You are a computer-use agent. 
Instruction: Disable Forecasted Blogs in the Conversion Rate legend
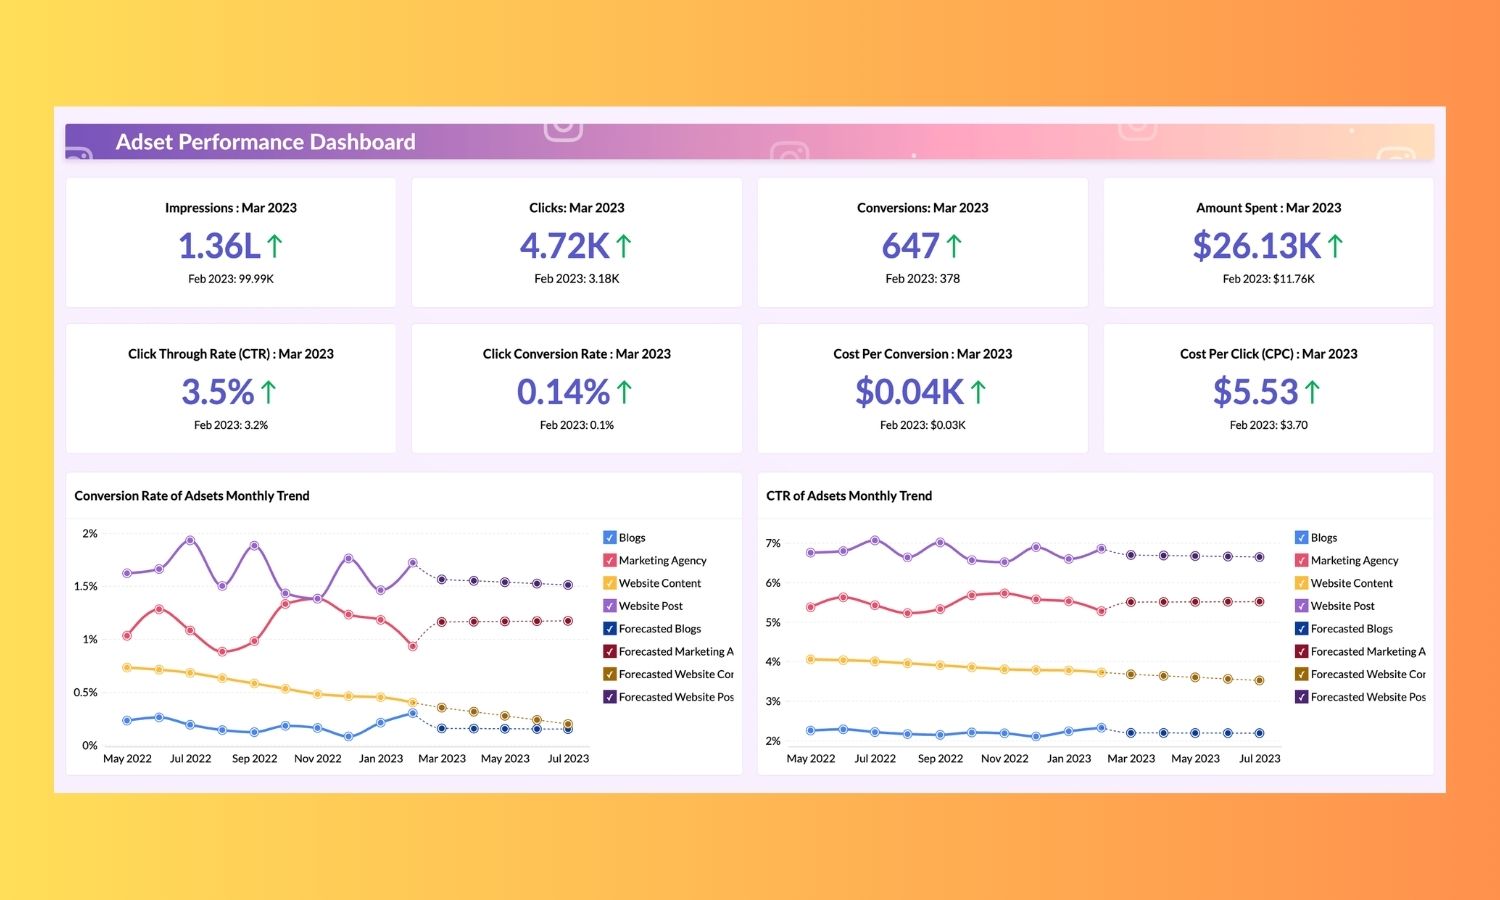point(609,628)
